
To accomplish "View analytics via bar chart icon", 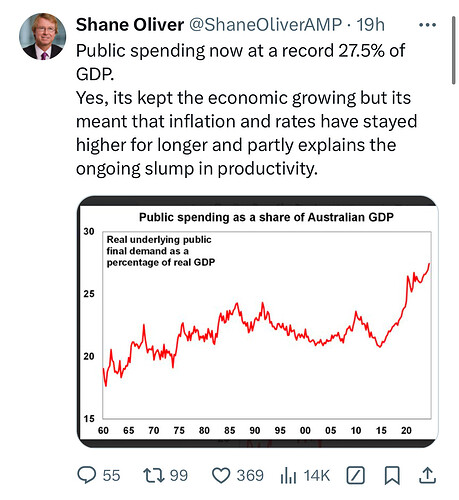I will coord(288,475).
